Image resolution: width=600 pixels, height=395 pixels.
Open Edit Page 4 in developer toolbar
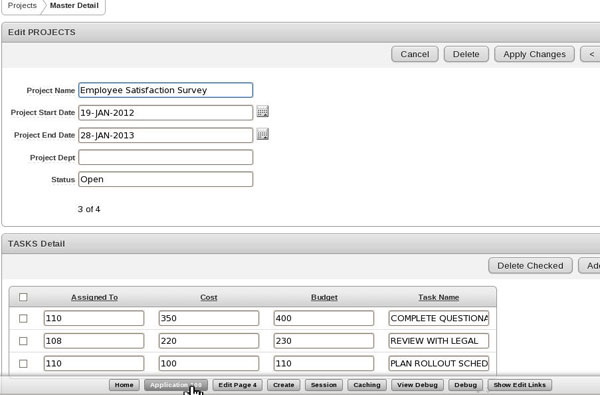237,385
